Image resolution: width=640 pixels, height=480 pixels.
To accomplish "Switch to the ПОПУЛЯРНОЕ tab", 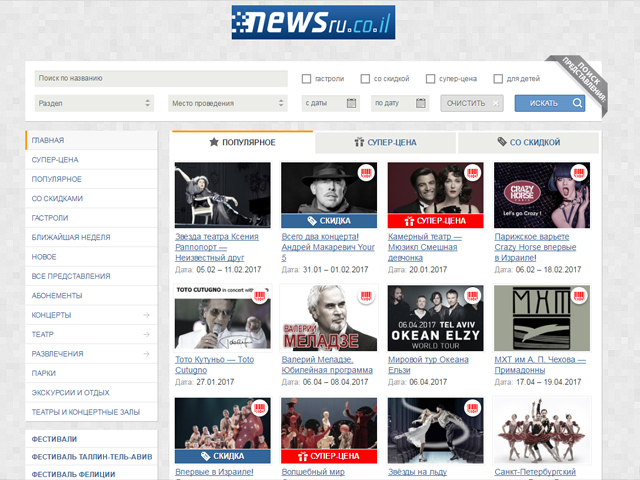I will [242, 142].
